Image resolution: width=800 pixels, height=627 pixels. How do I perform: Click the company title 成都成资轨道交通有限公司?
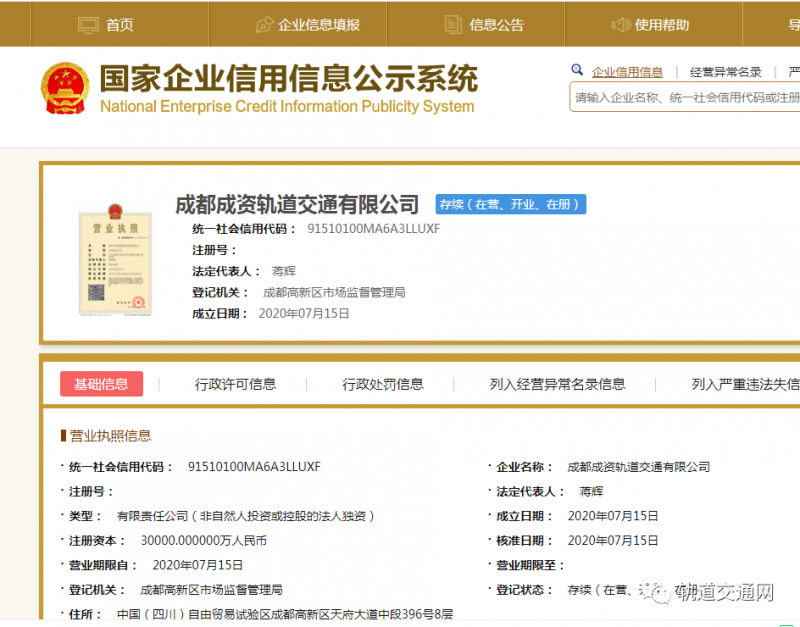click(297, 204)
